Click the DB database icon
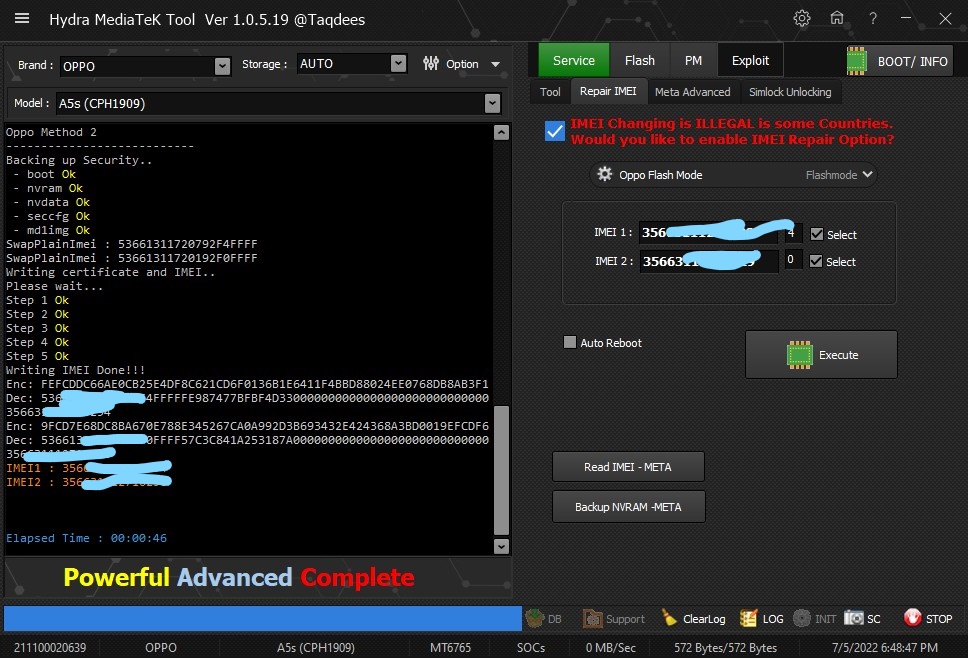 tap(534, 618)
